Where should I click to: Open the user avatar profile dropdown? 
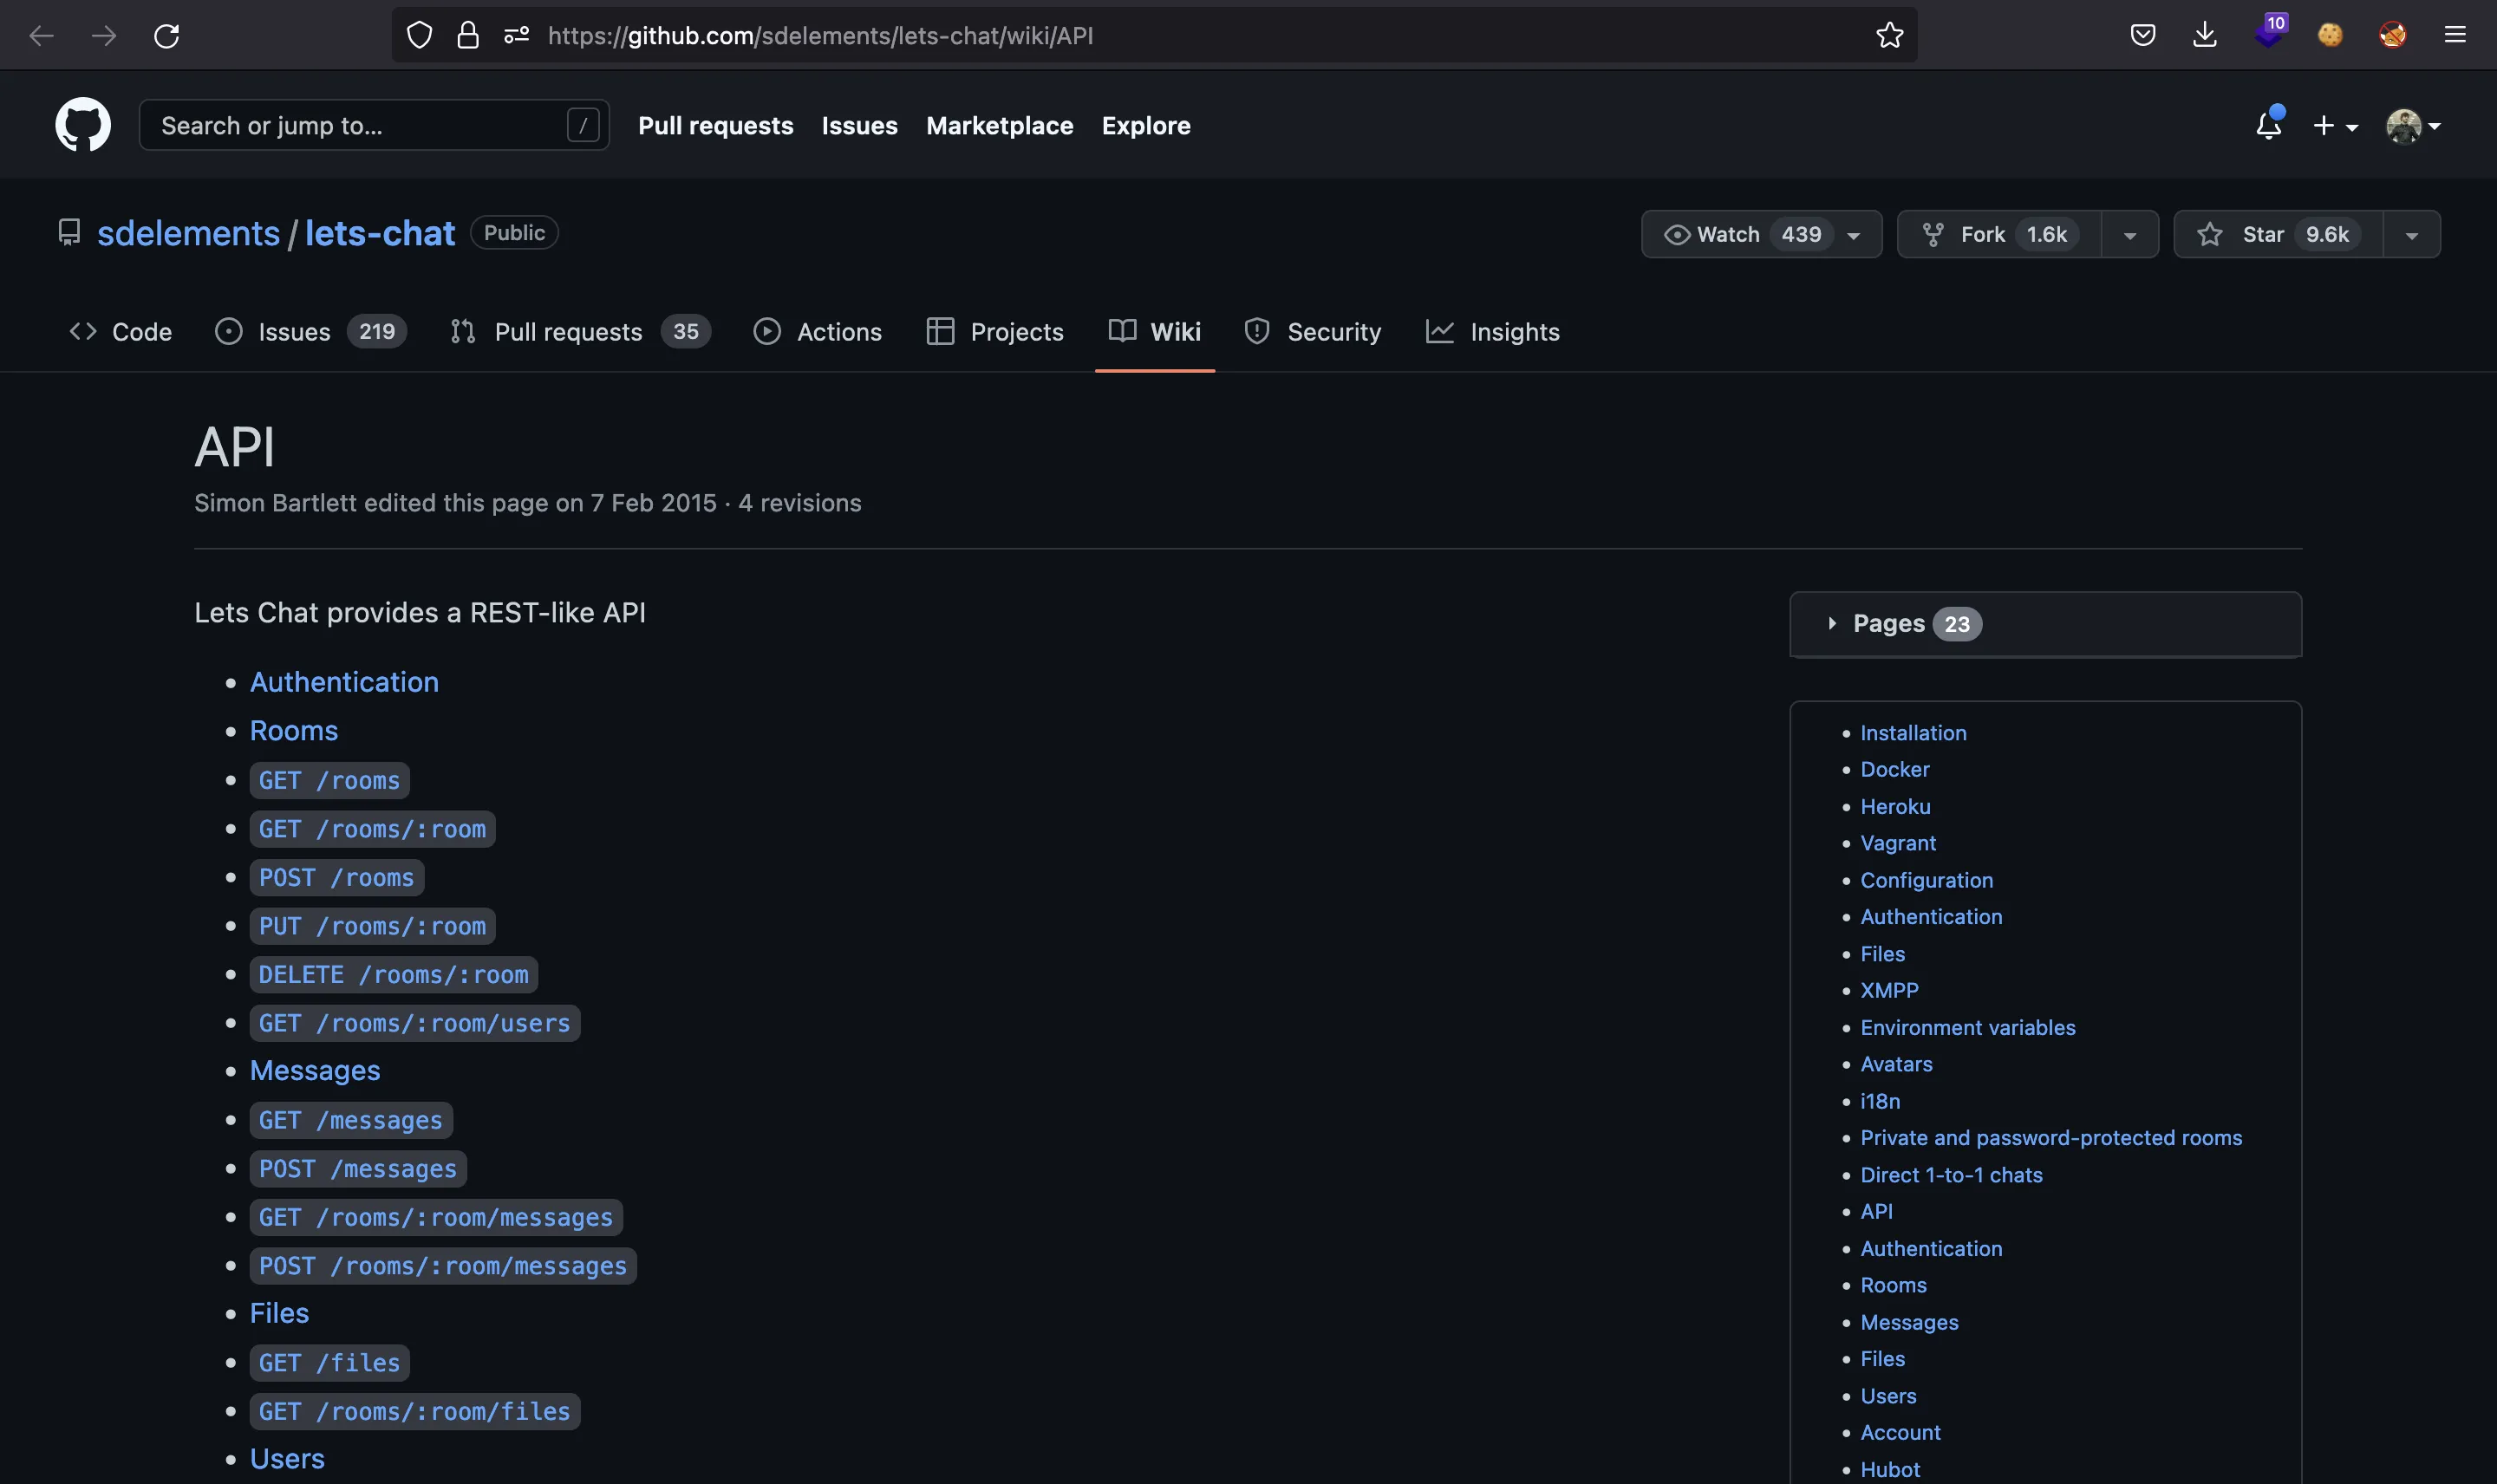pyautogui.click(x=2413, y=126)
